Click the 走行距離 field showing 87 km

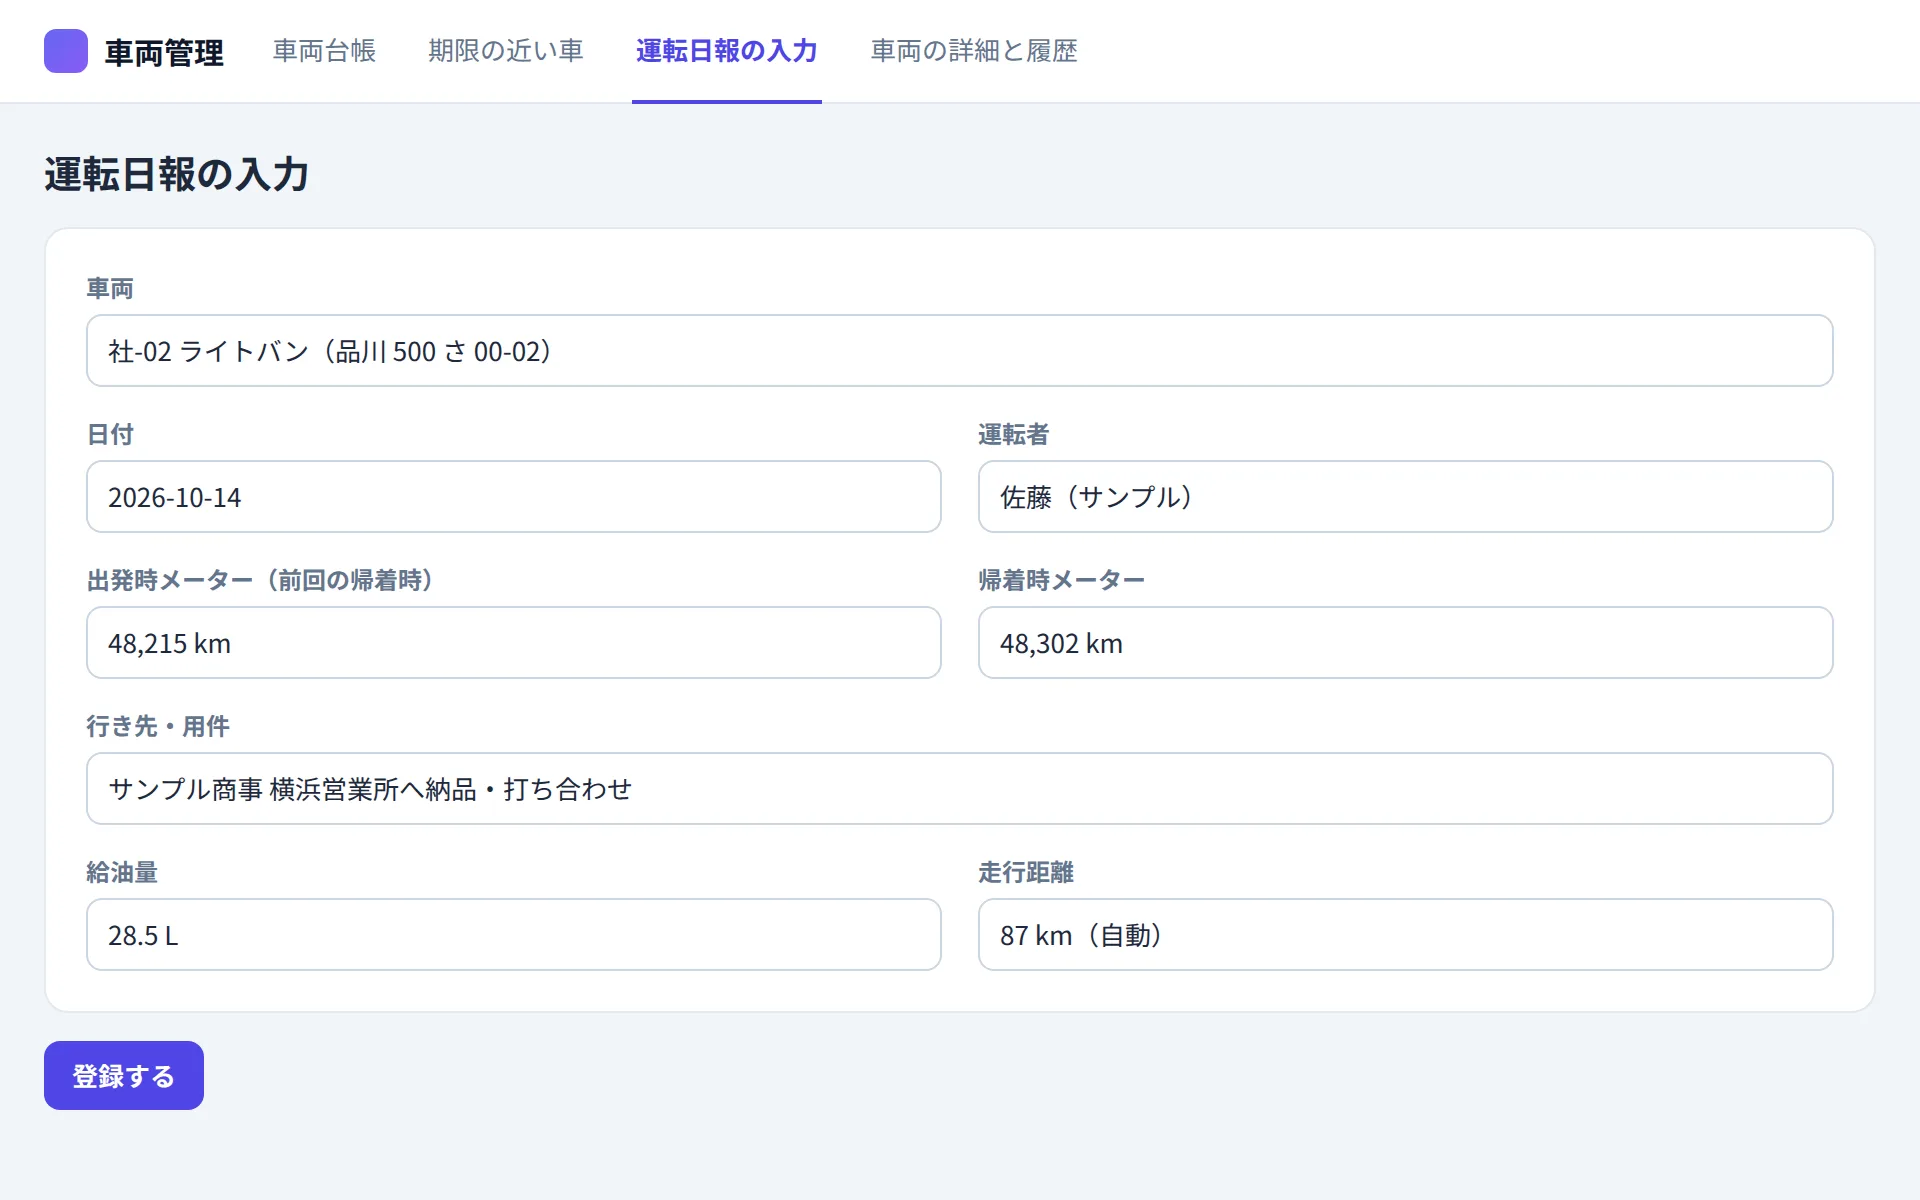(1405, 935)
